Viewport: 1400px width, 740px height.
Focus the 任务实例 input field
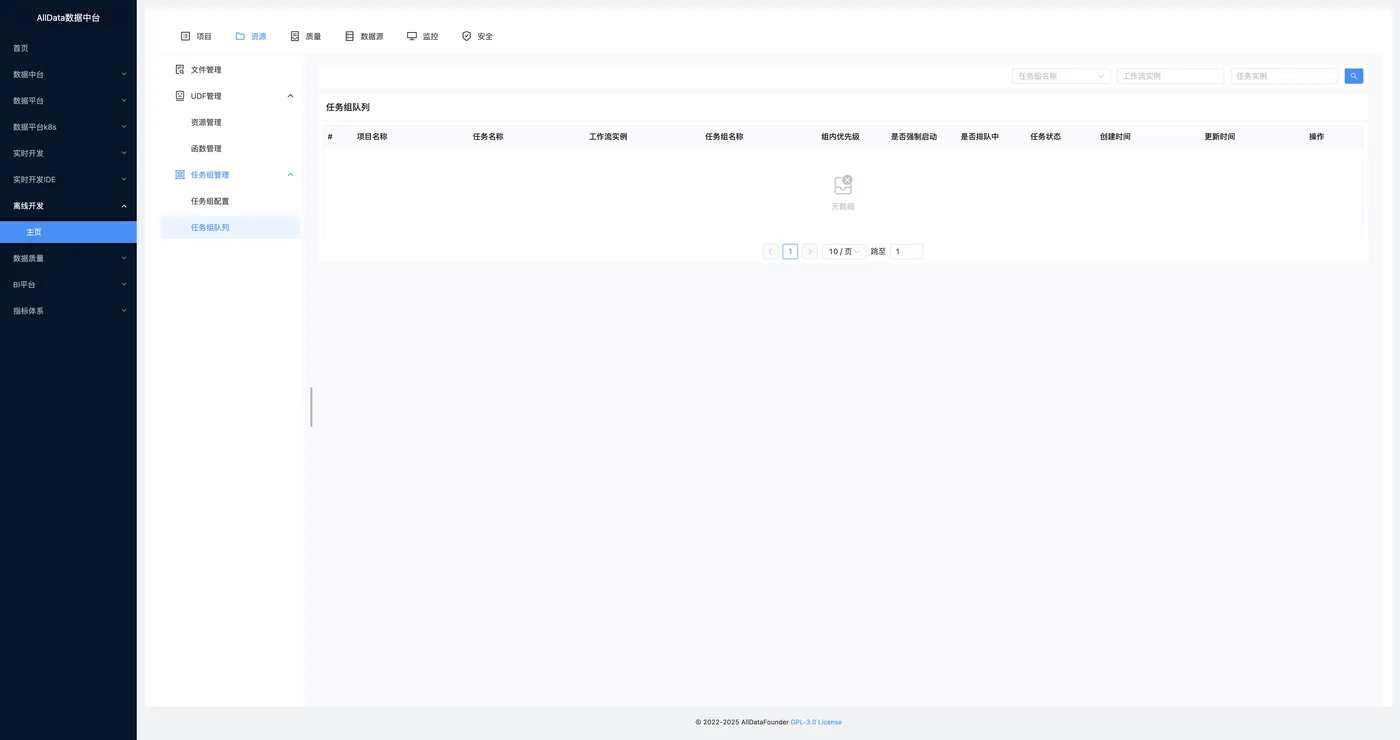tap(1284, 76)
